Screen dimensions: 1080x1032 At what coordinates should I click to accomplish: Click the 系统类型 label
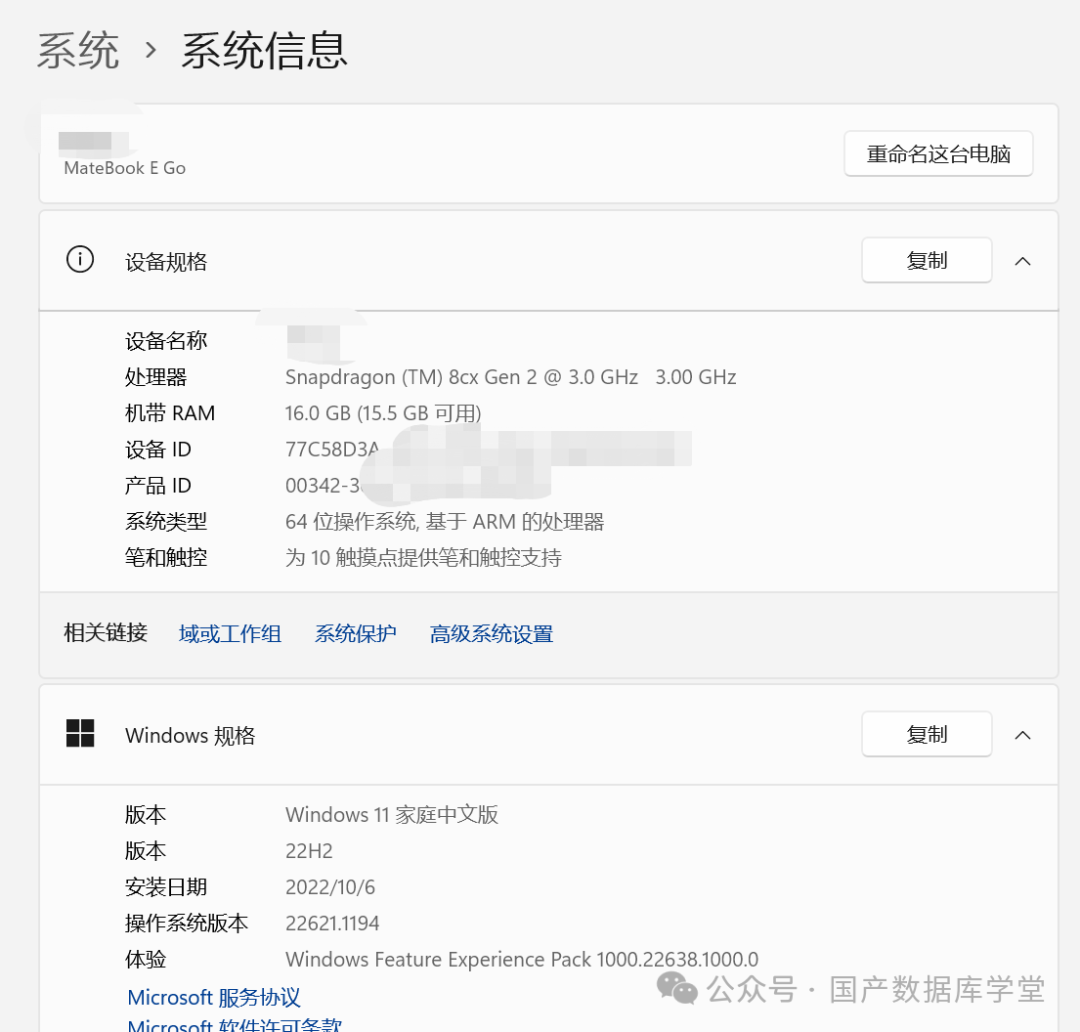166,522
